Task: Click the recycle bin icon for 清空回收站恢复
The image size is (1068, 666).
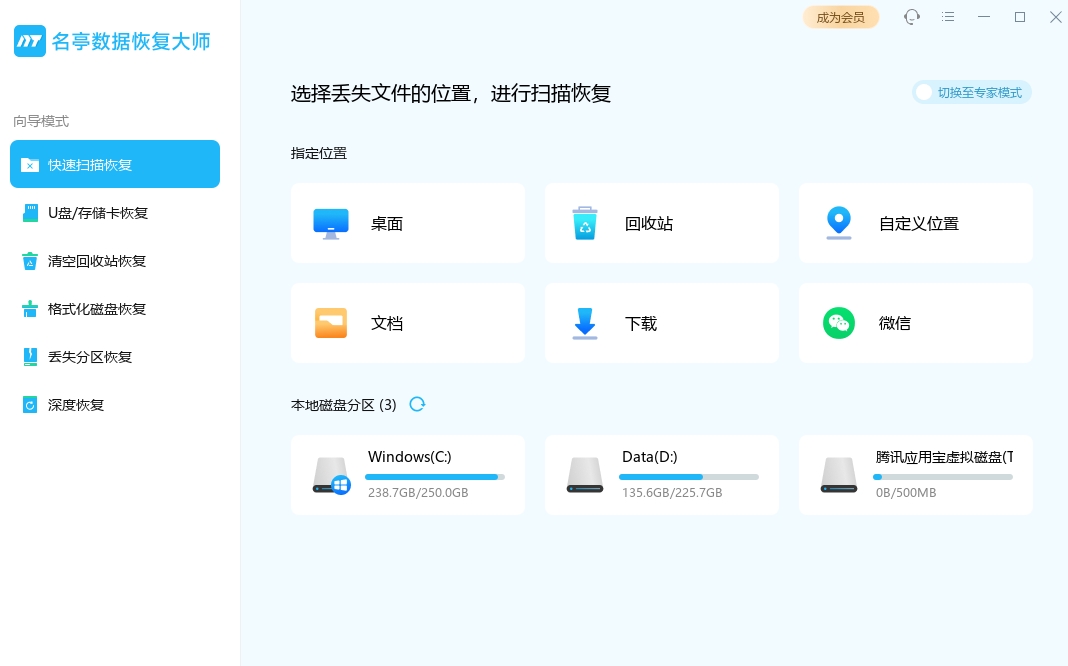Action: [30, 261]
